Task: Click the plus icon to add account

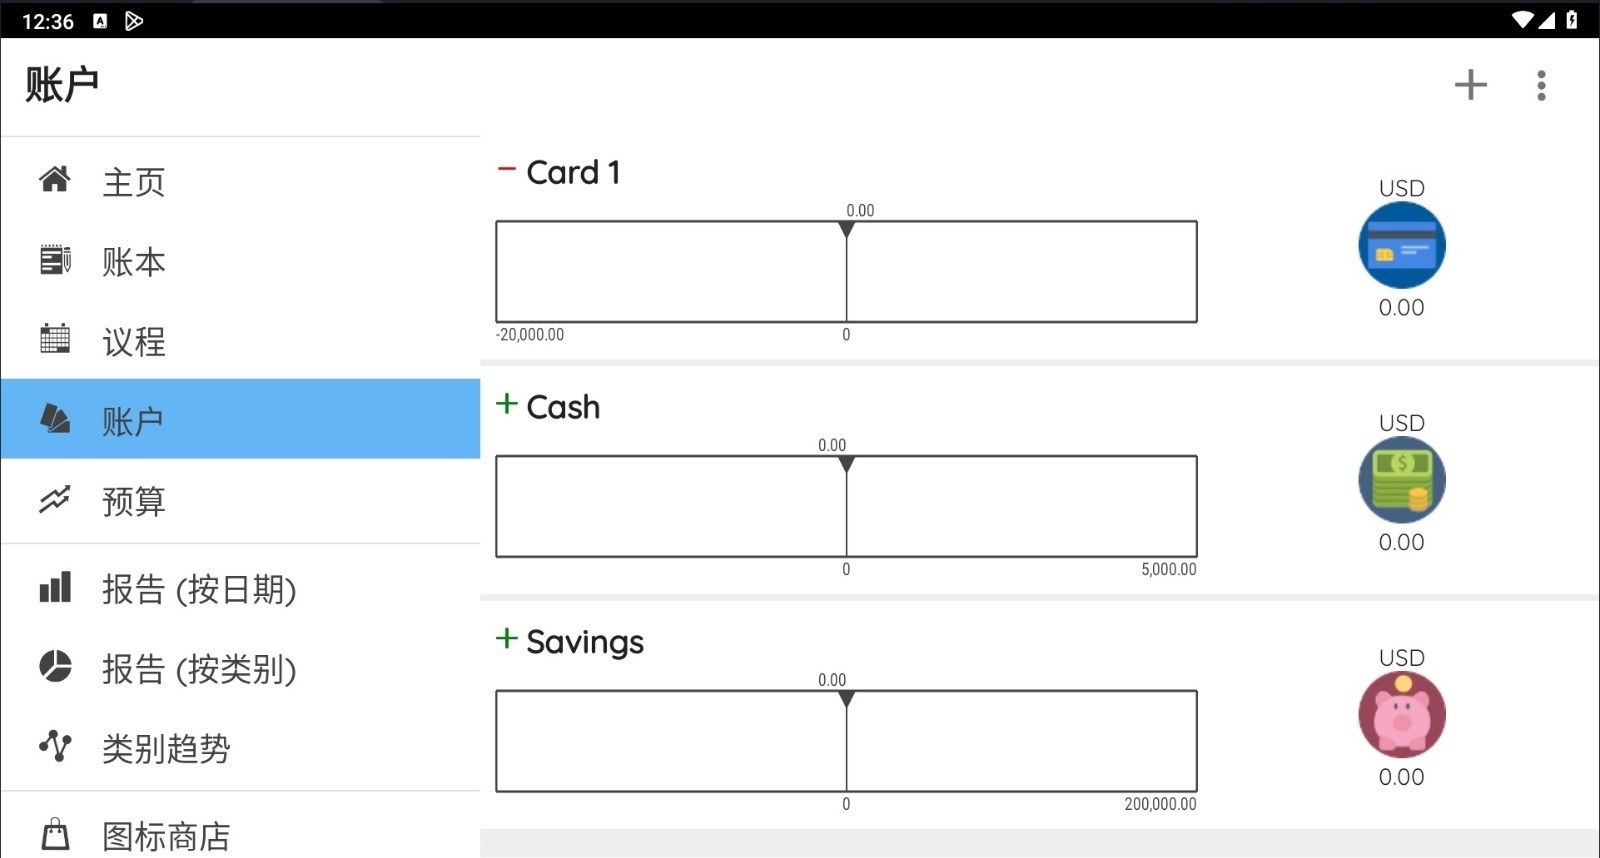Action: click(x=1470, y=85)
